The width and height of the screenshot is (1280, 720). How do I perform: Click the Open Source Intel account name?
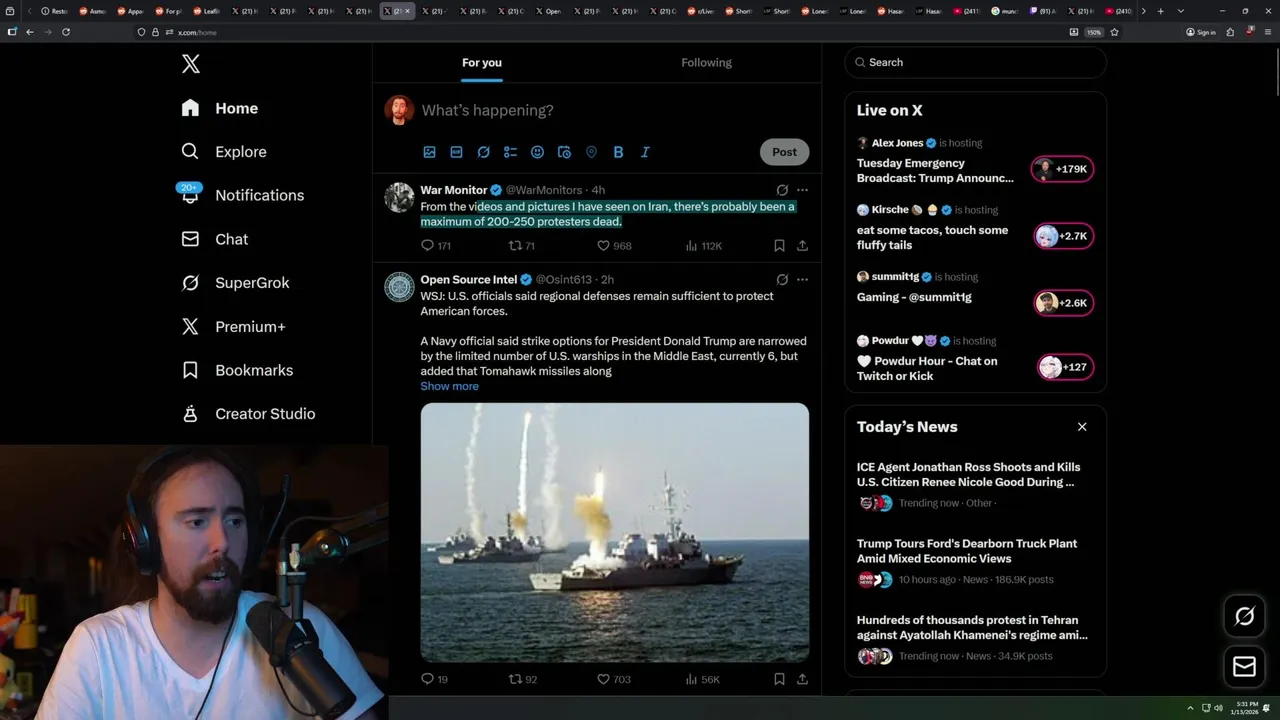tap(469, 280)
